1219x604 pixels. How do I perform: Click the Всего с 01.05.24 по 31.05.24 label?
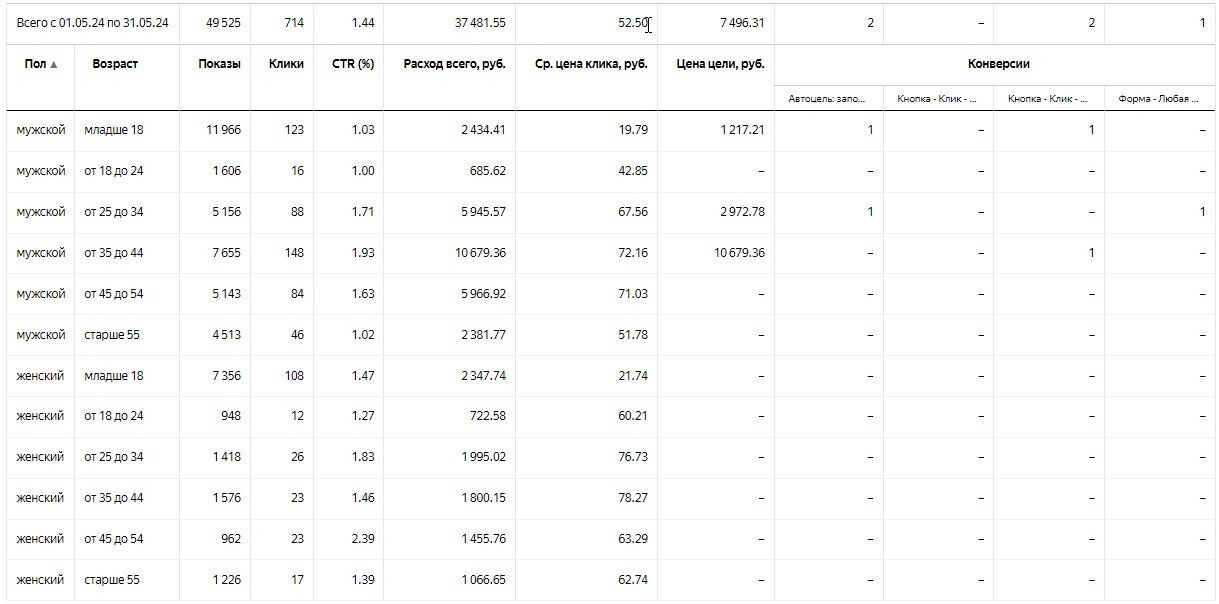point(92,23)
